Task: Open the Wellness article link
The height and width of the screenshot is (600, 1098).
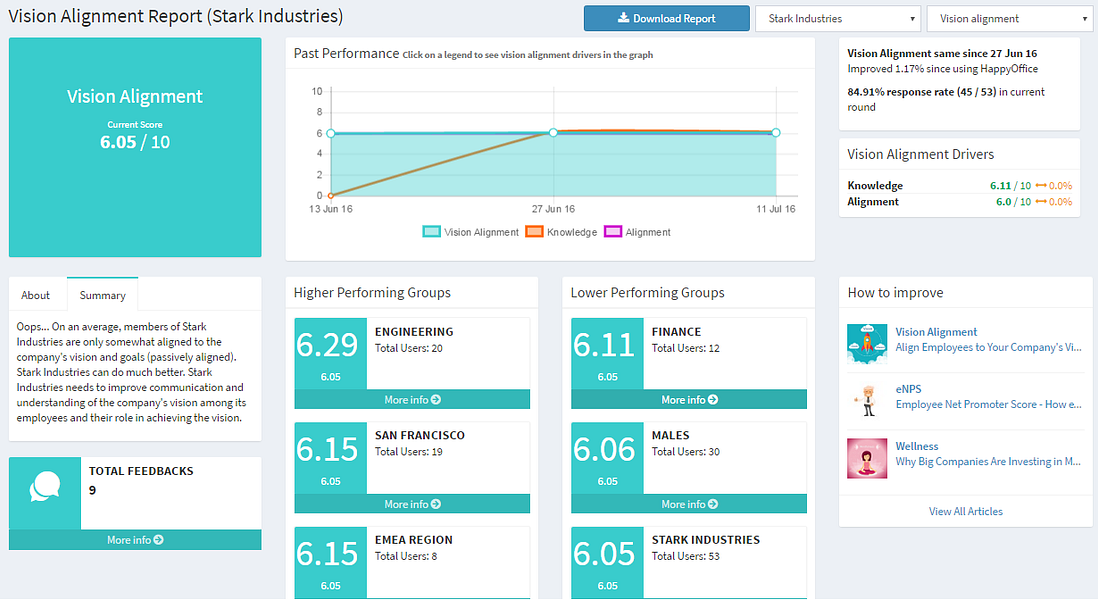Action: pos(917,447)
